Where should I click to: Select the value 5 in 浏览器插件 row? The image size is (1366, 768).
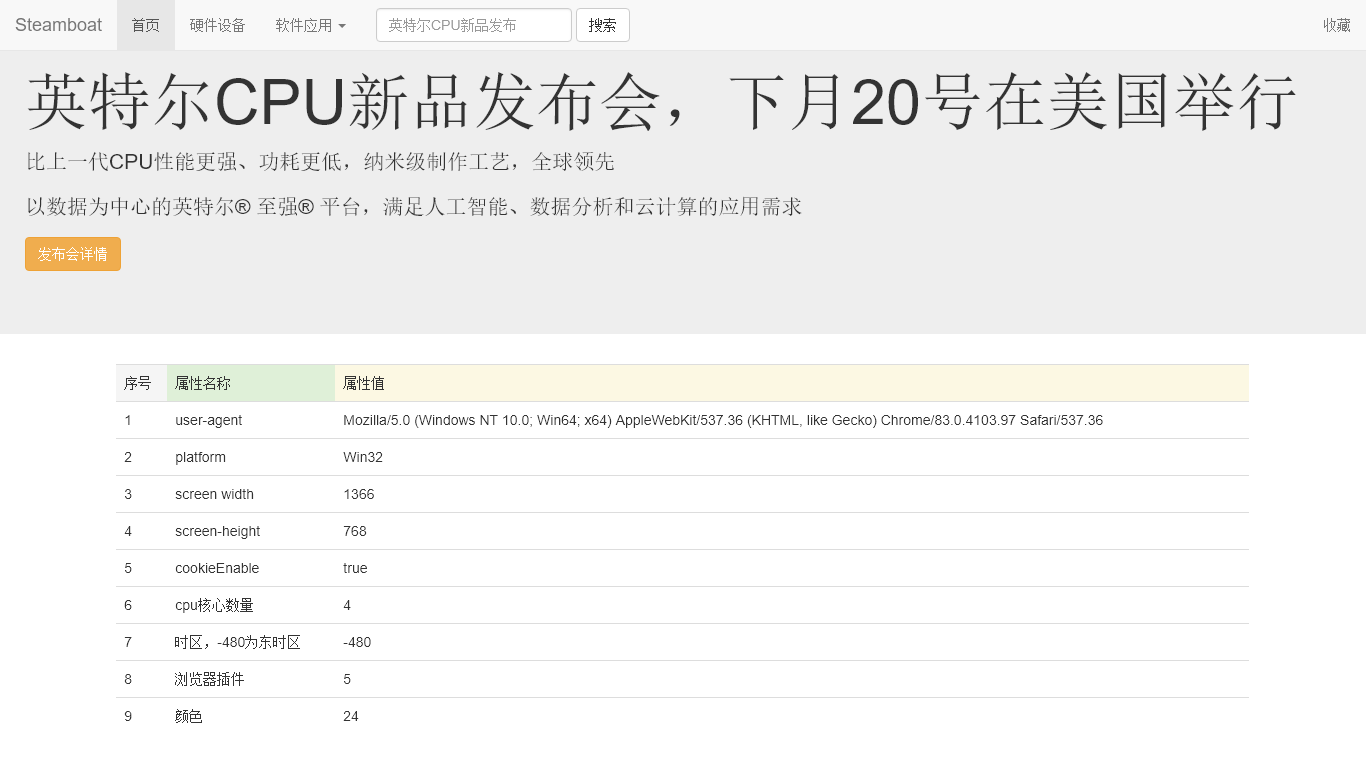click(792, 679)
